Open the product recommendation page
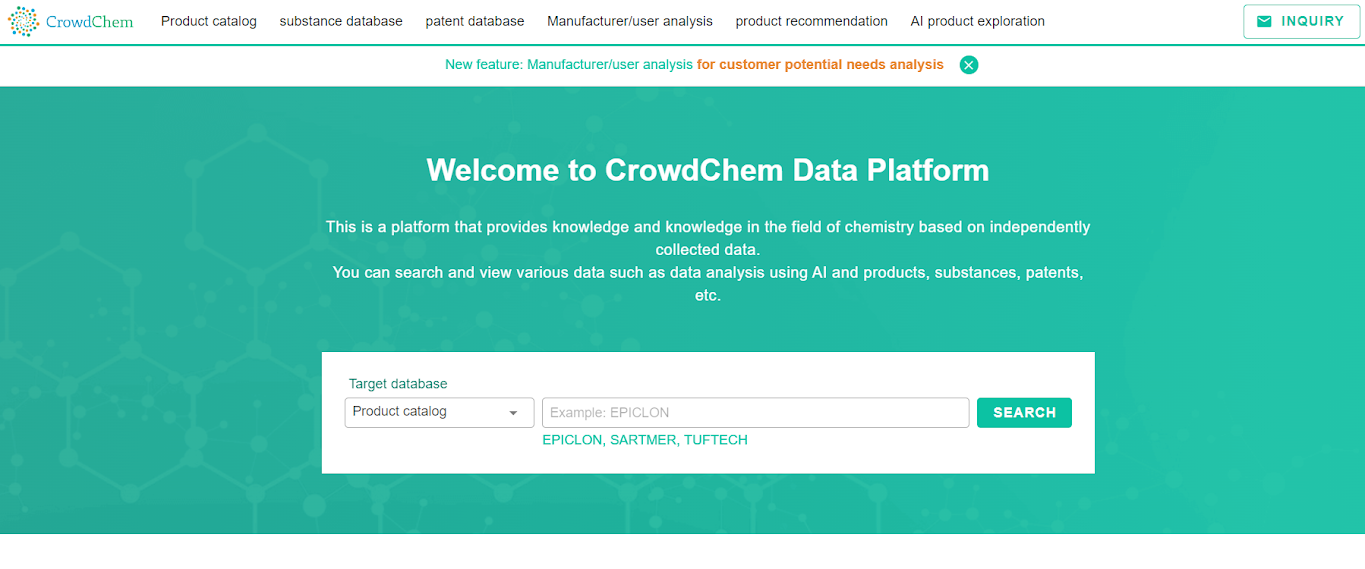The image size is (1365, 569). pos(812,21)
